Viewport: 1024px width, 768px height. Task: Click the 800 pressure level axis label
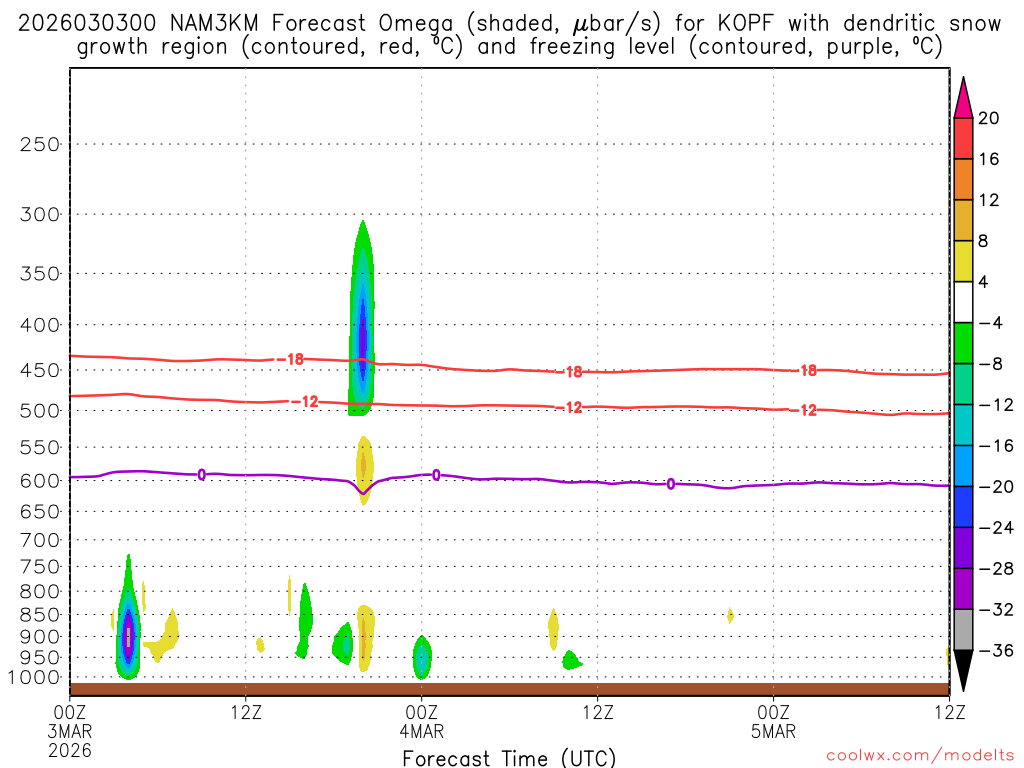pos(40,592)
